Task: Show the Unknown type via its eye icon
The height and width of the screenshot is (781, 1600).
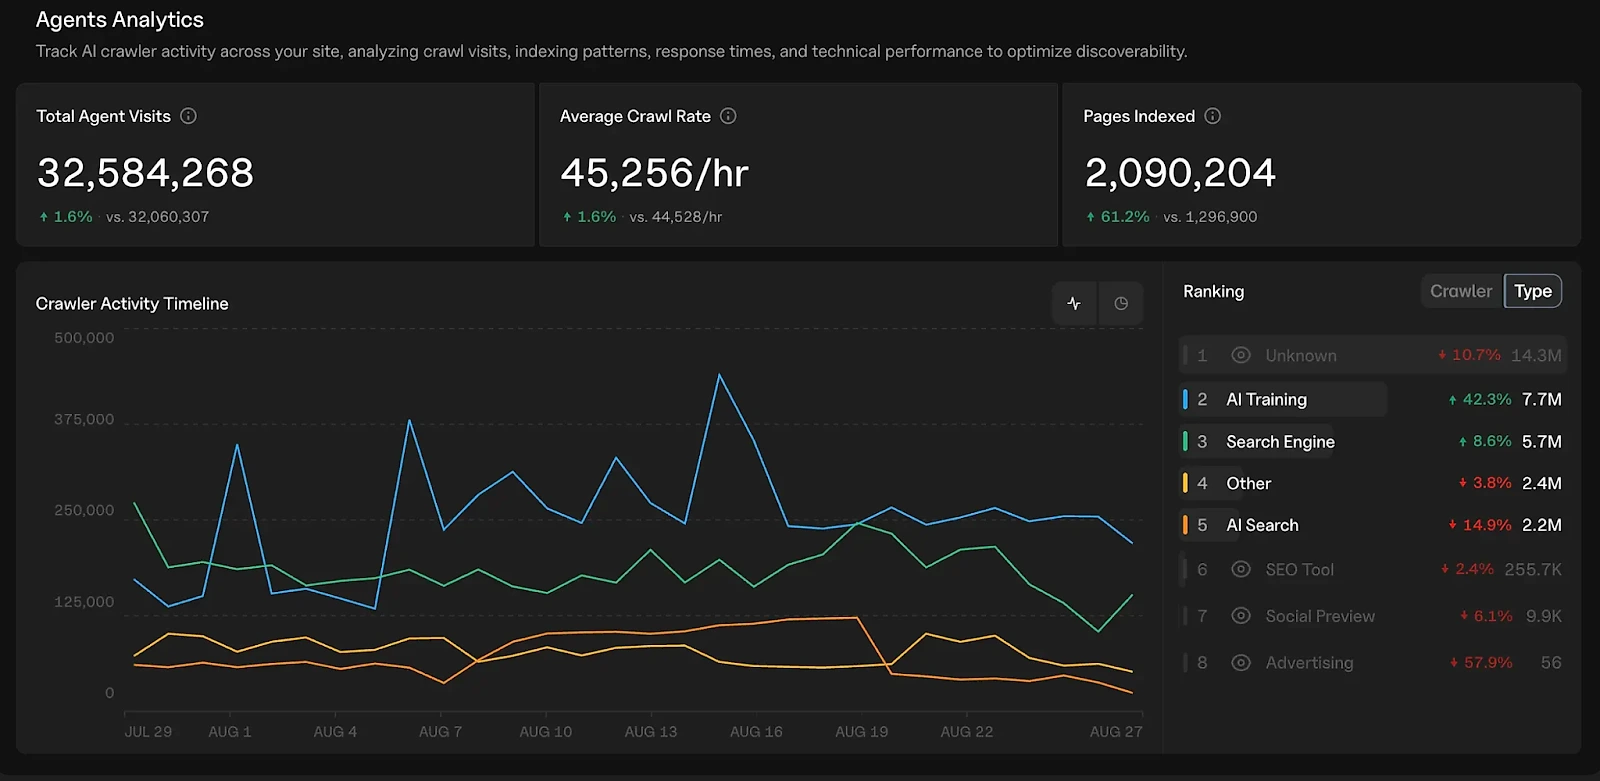Action: (1241, 355)
